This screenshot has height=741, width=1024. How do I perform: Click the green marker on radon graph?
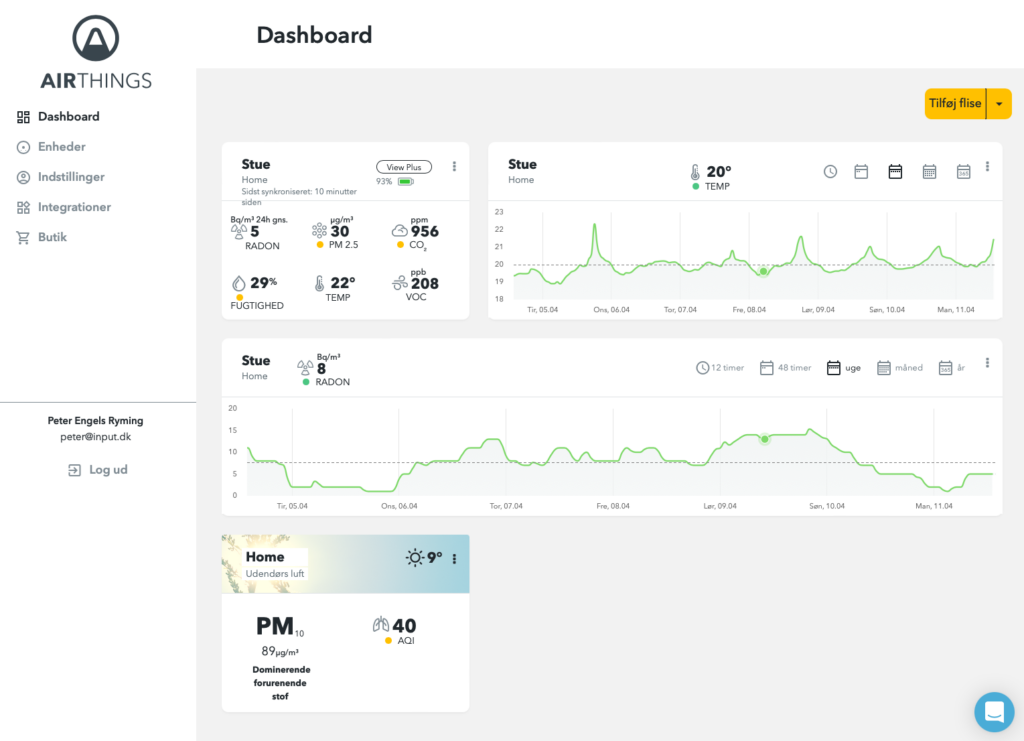tap(764, 439)
